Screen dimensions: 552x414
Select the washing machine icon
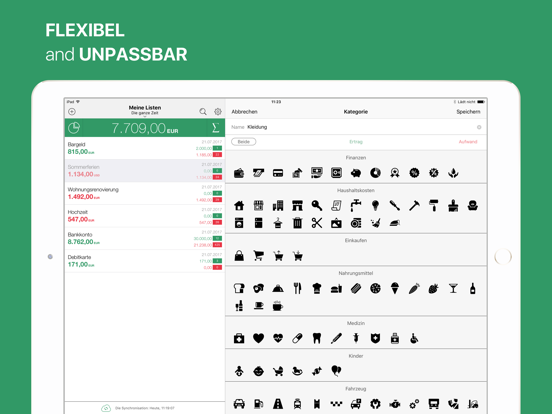[x=239, y=223]
